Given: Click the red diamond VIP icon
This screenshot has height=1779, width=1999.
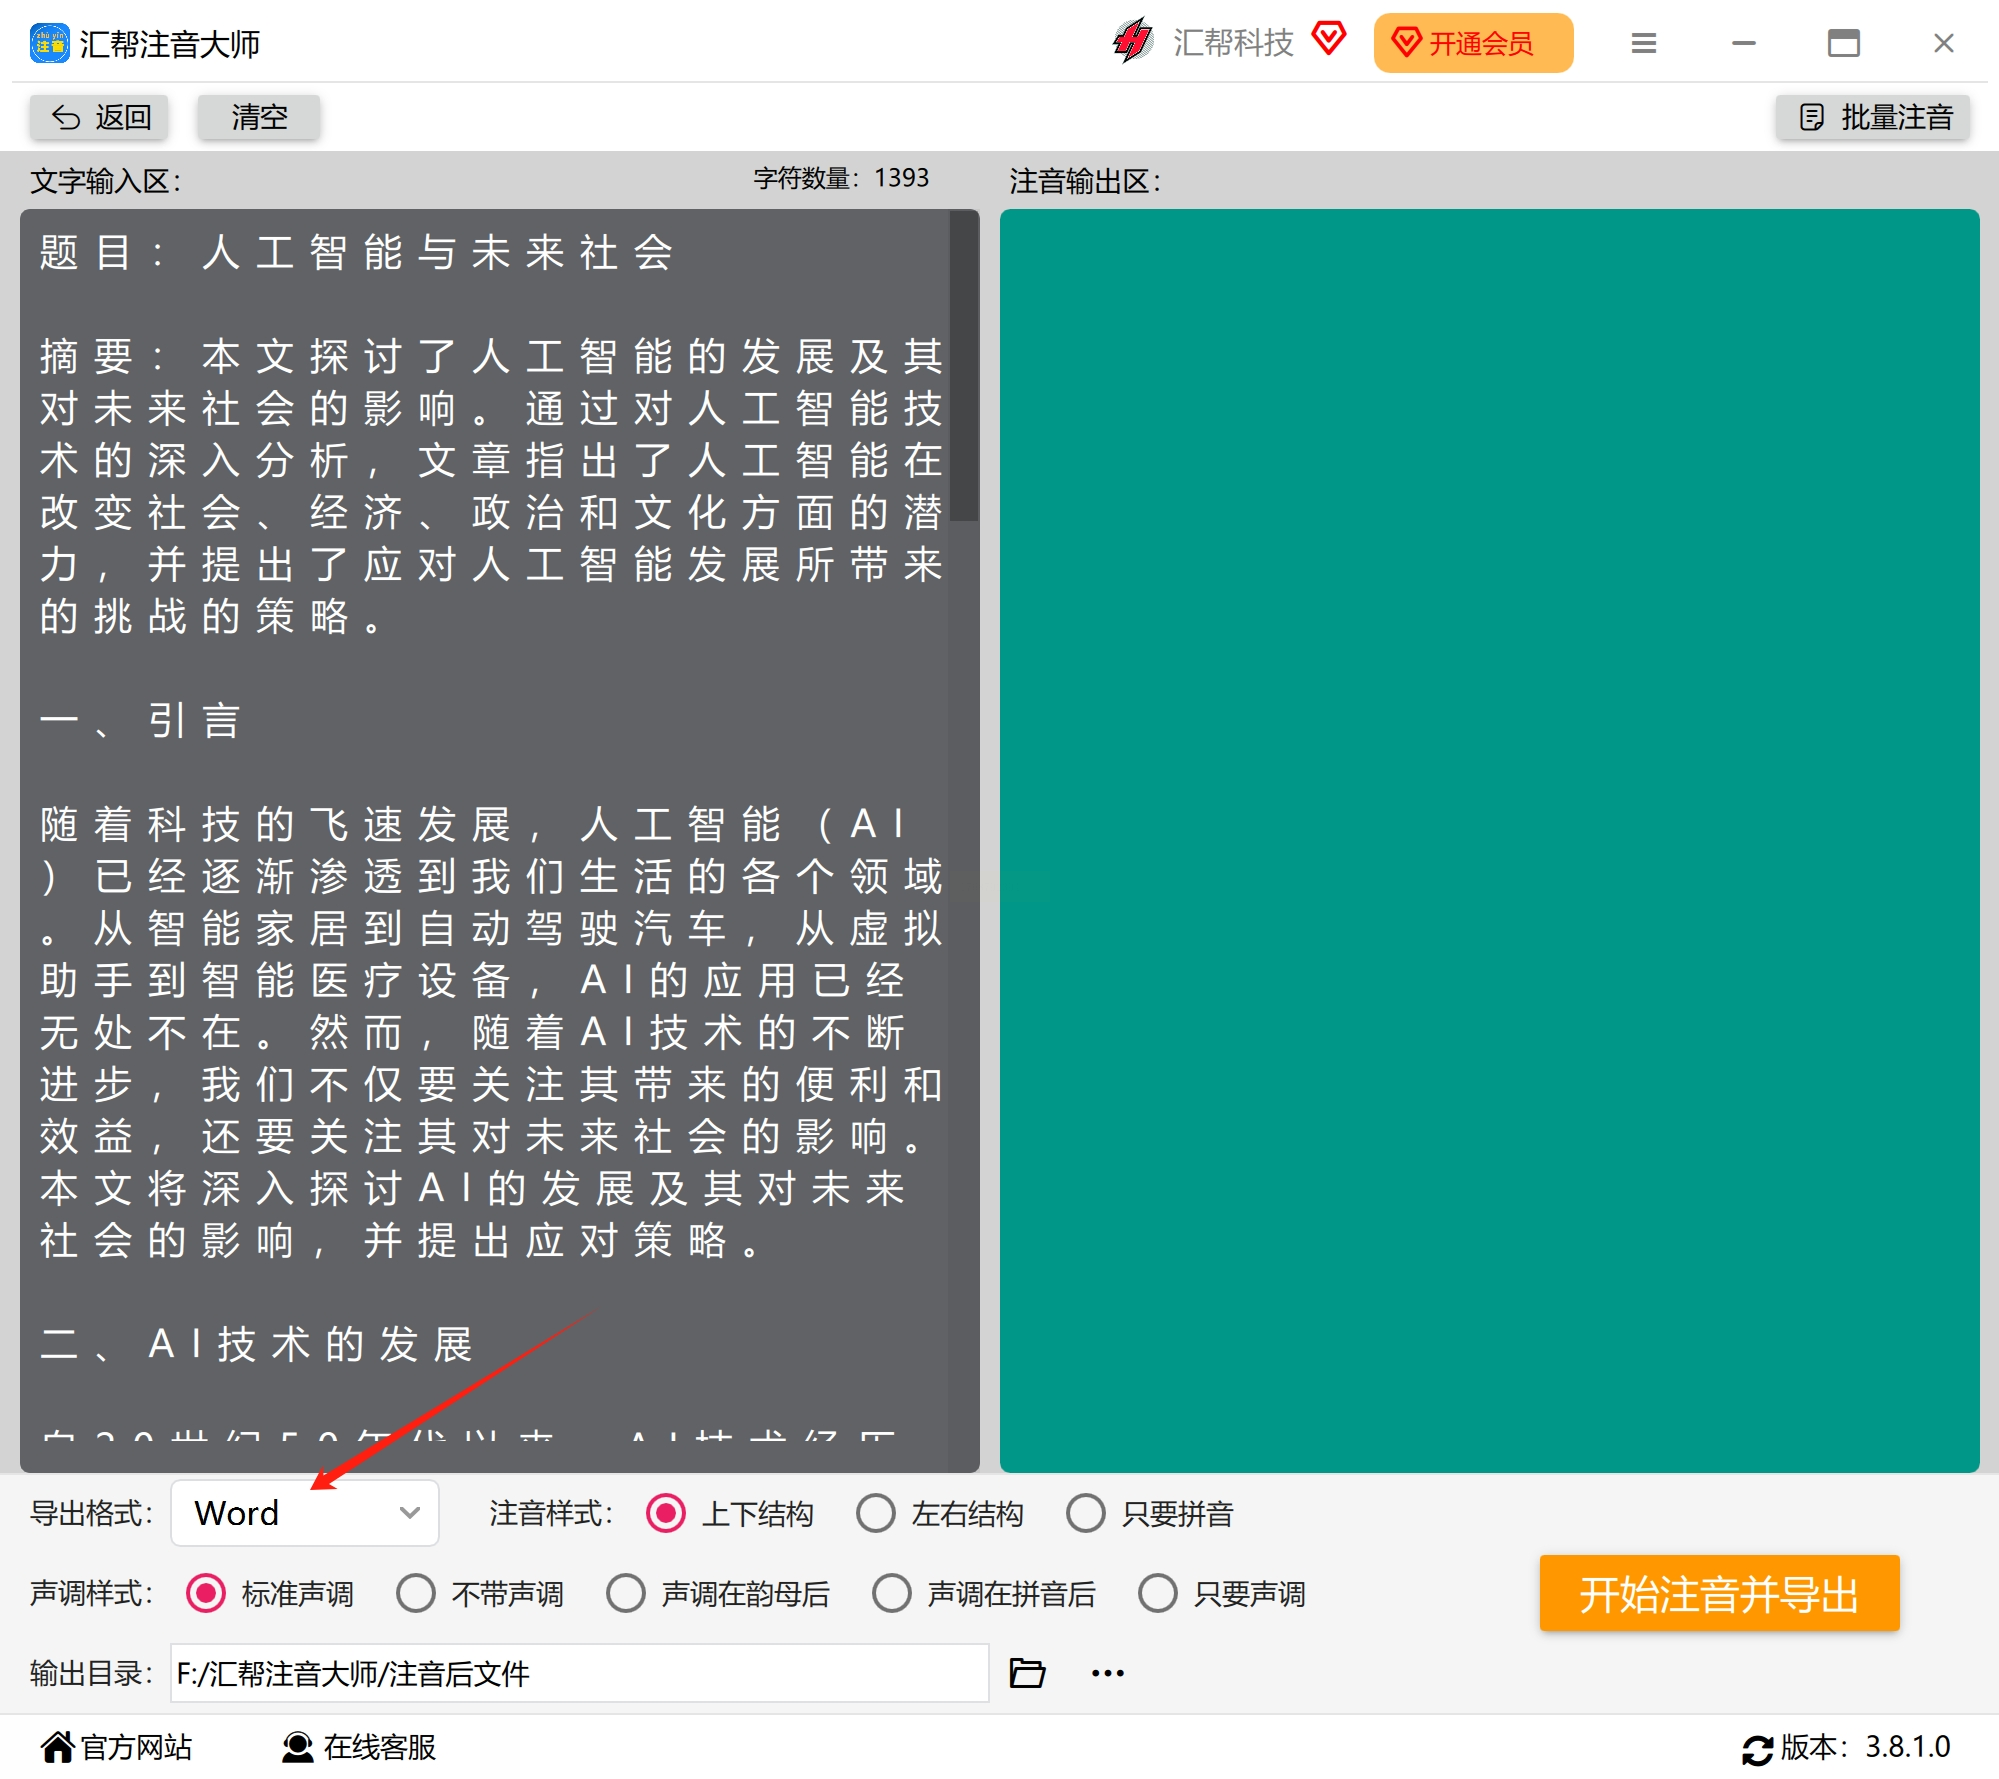Looking at the screenshot, I should click(x=1329, y=40).
